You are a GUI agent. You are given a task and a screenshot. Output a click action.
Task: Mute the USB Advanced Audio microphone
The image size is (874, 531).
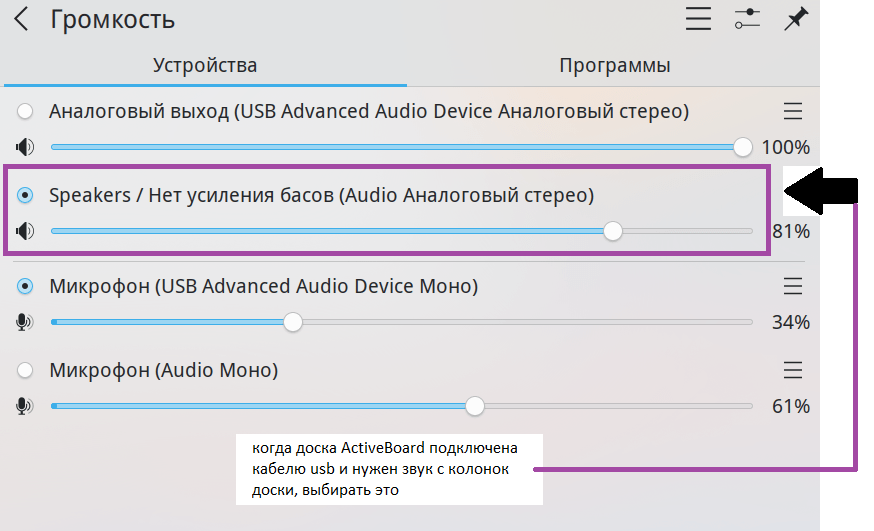click(25, 322)
